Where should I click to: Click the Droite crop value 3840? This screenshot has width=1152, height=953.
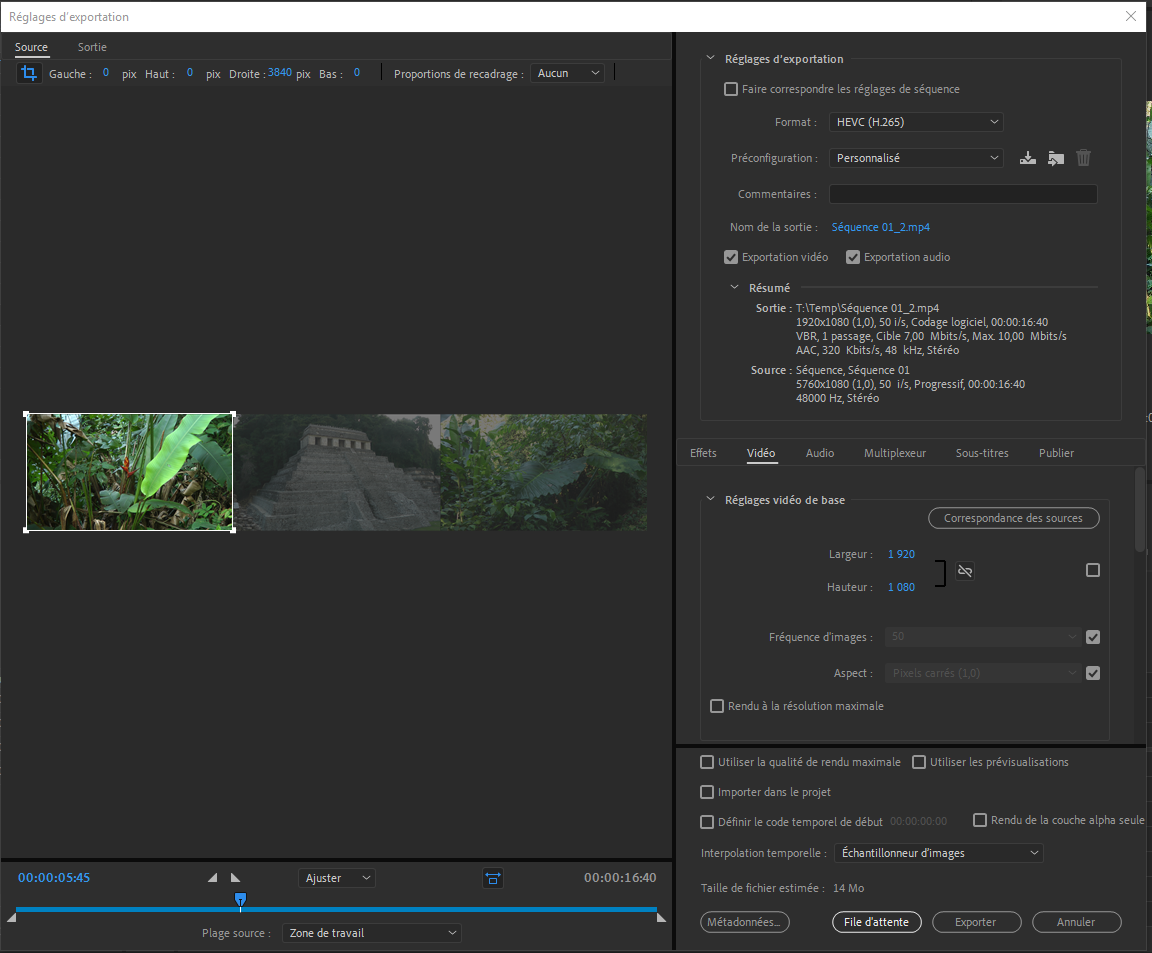pyautogui.click(x=280, y=72)
